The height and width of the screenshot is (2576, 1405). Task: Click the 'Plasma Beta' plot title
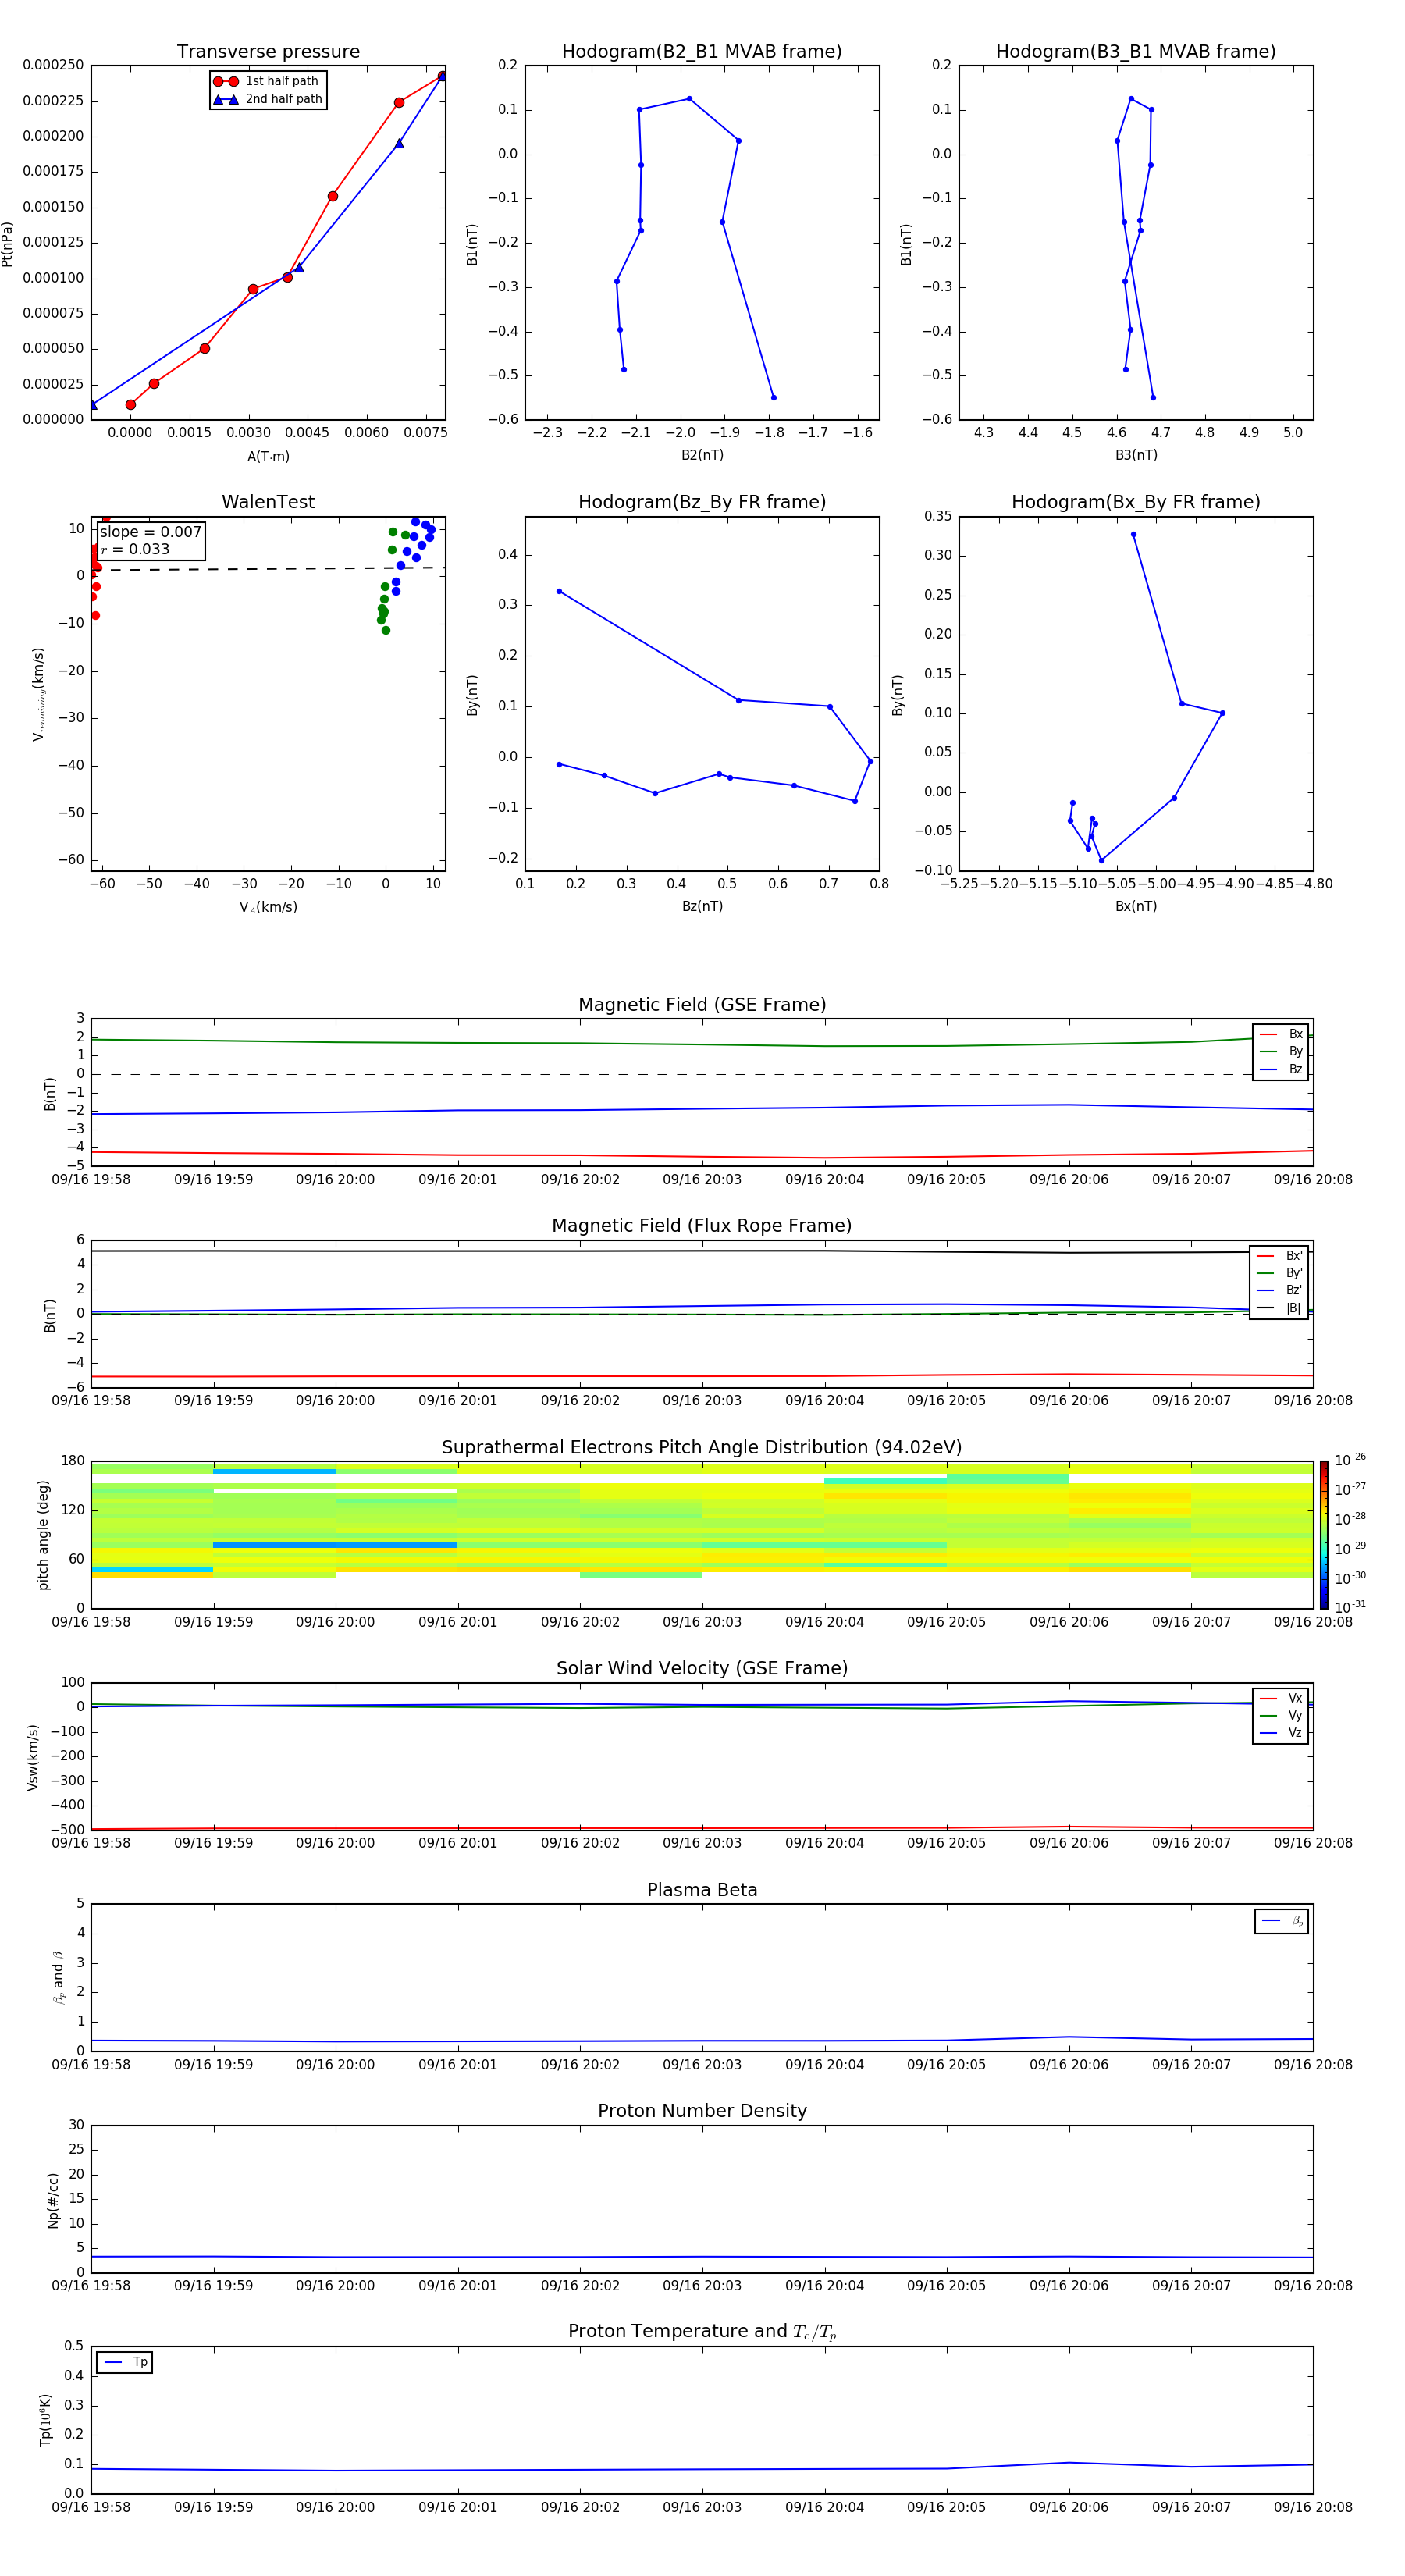point(702,1891)
